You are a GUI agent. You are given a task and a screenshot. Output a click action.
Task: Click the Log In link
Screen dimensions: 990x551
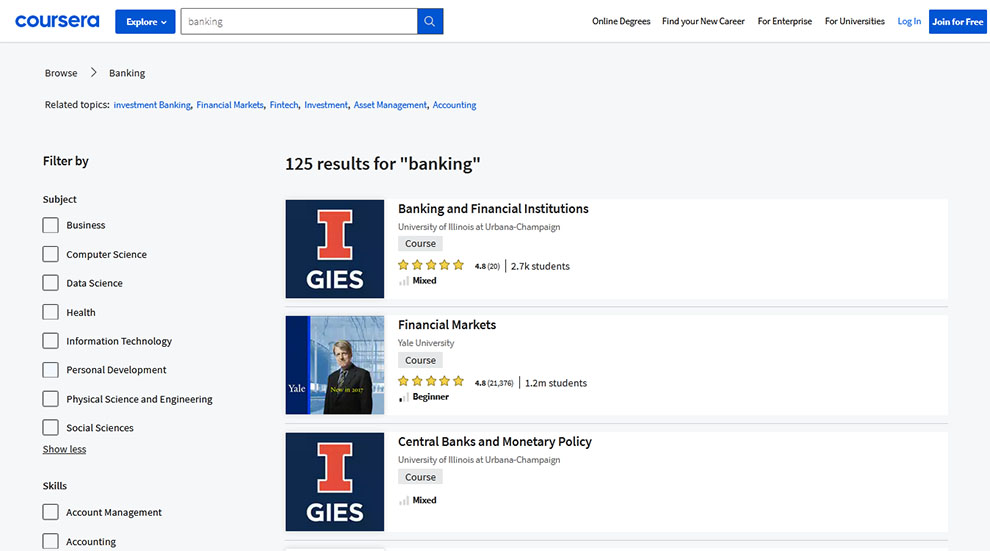(x=909, y=21)
